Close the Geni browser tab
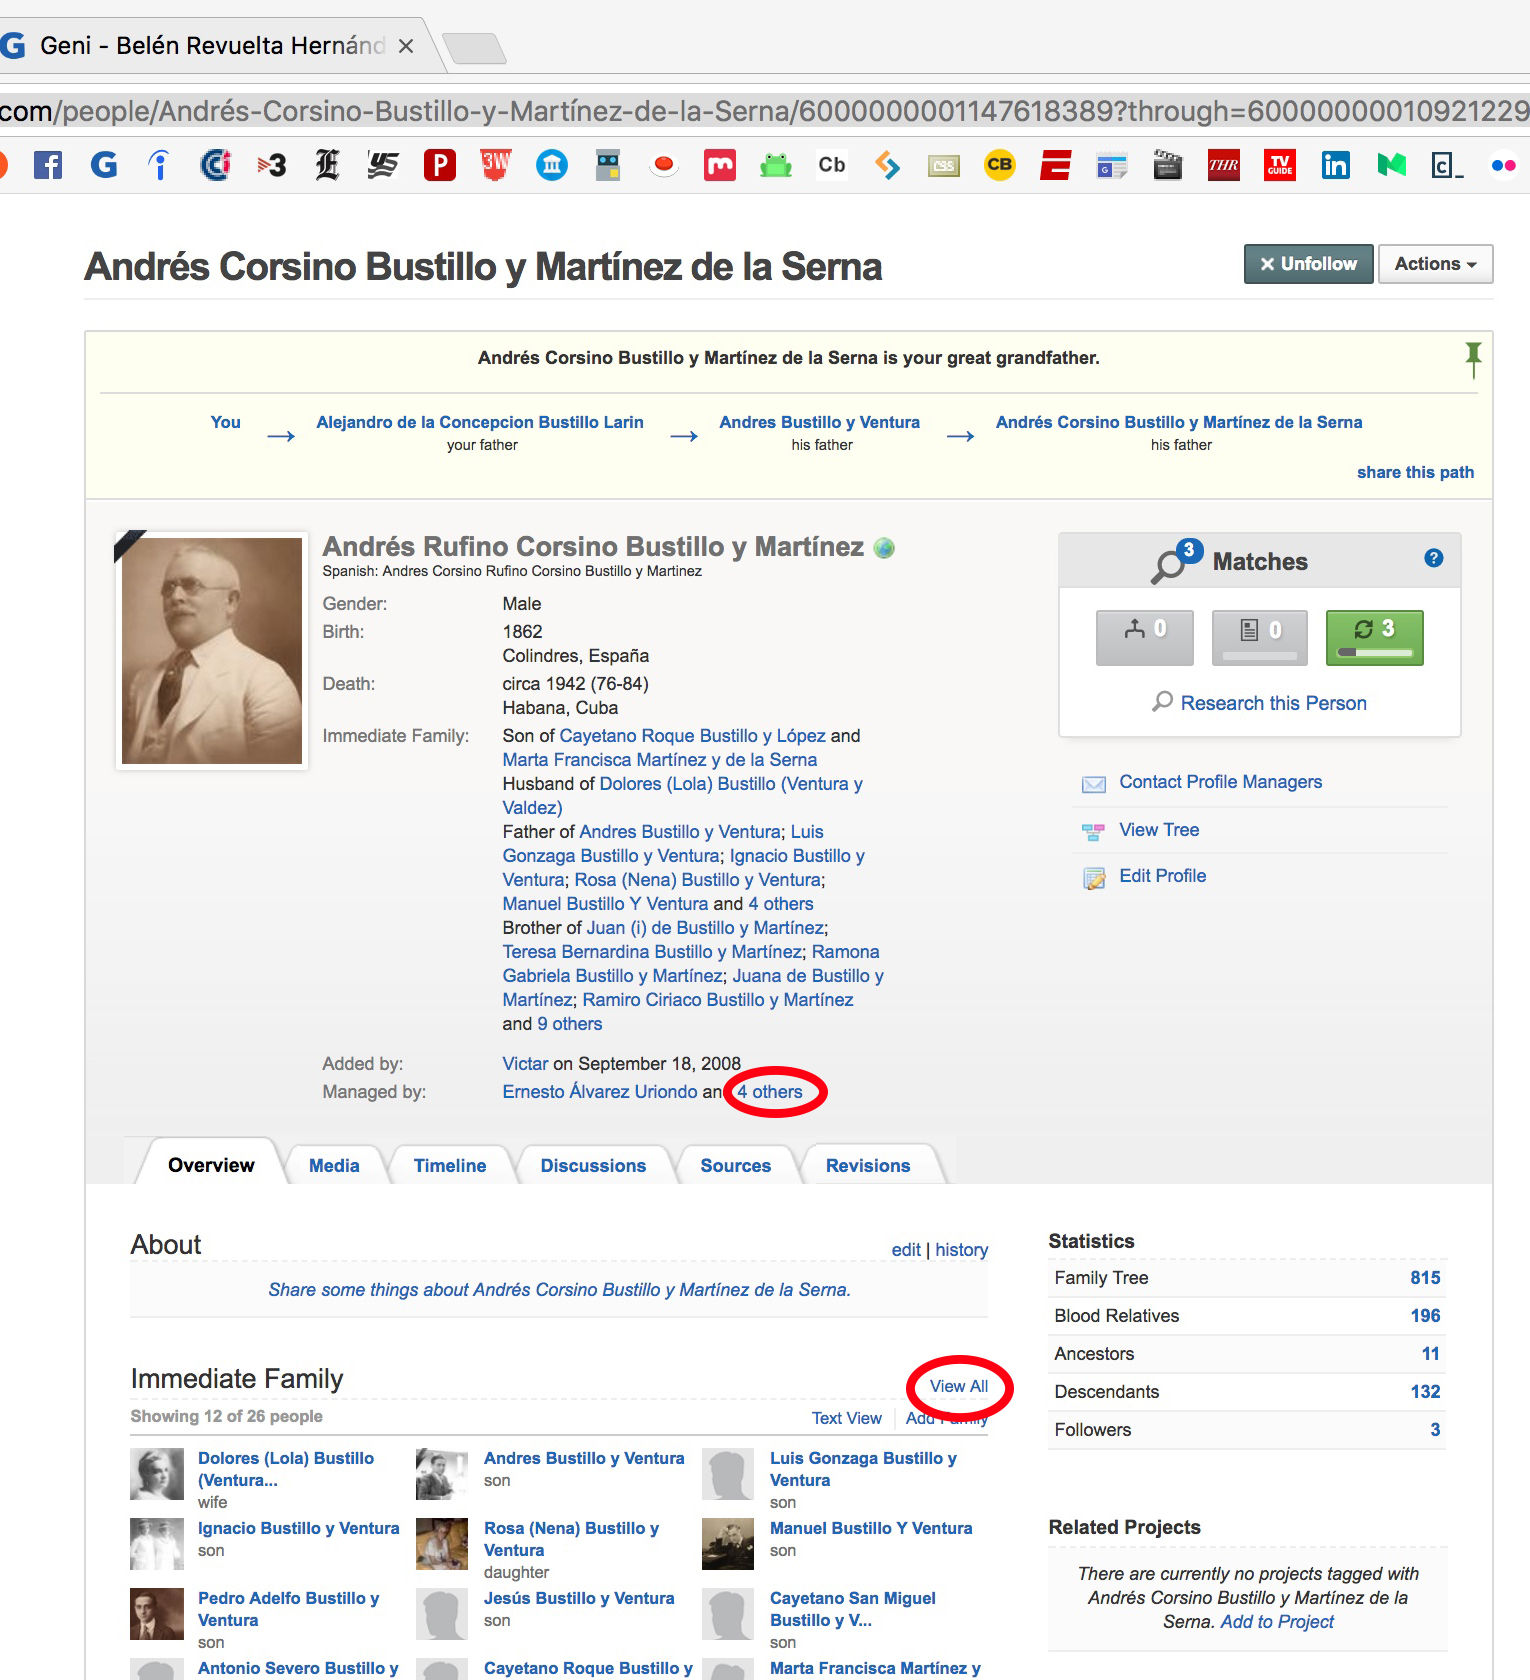 pos(406,46)
